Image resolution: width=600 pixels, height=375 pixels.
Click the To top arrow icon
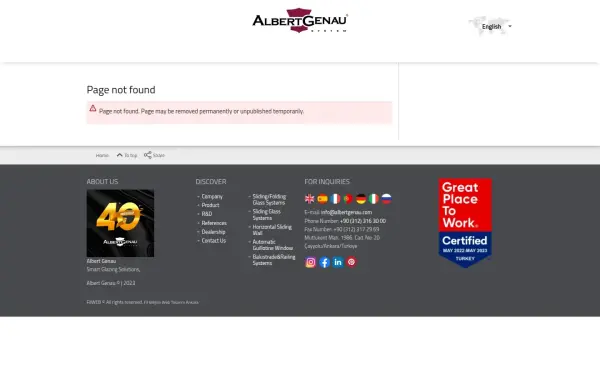click(120, 155)
